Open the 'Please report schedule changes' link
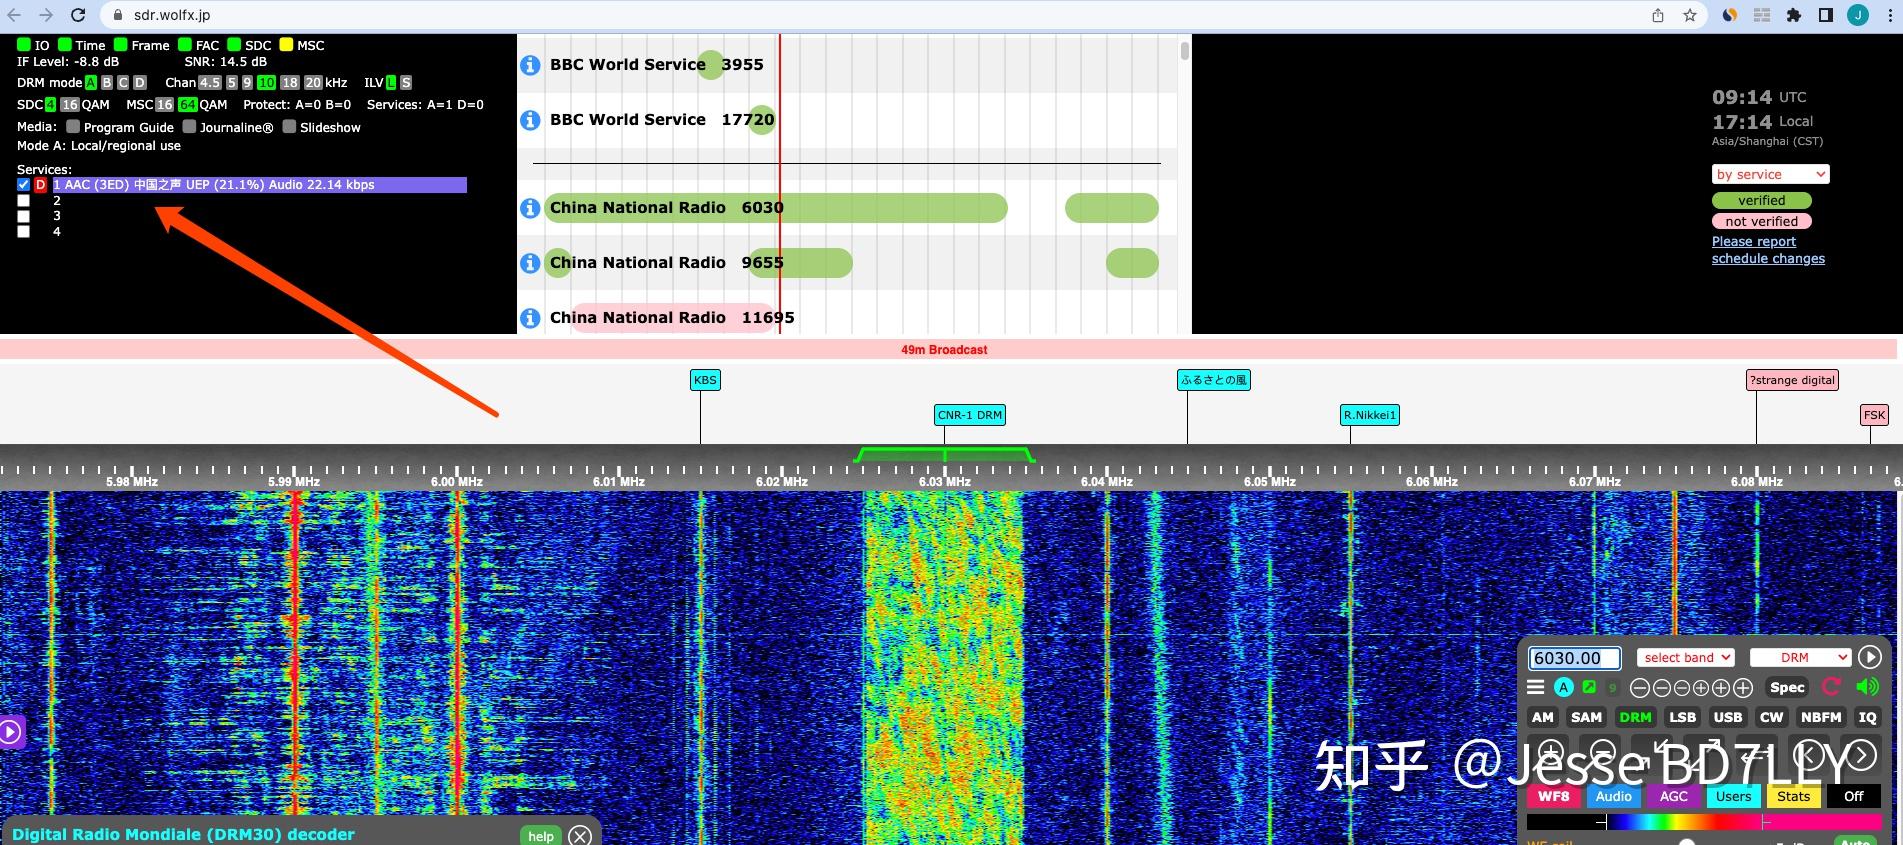 [1768, 250]
